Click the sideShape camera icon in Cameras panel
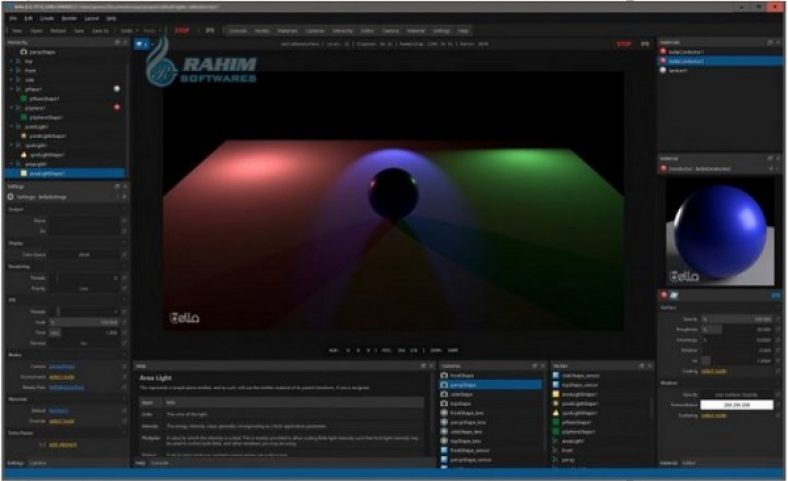The image size is (788, 481). (444, 394)
